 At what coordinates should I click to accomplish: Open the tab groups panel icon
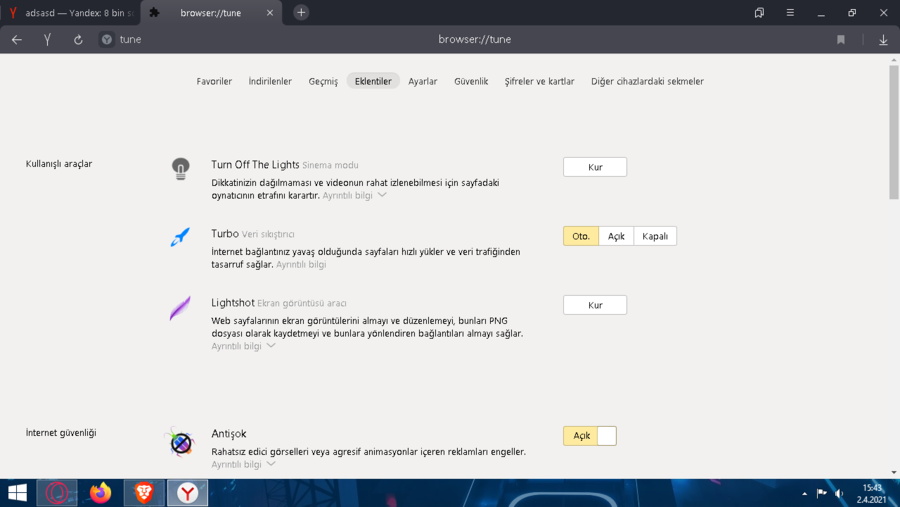tap(759, 13)
